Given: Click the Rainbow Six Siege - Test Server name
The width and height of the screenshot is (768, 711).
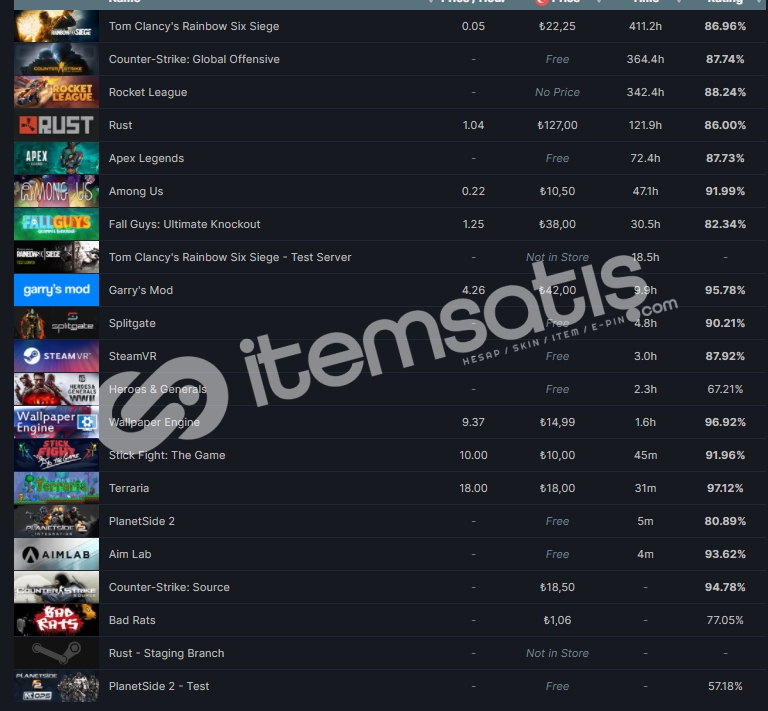Looking at the screenshot, I should click(x=230, y=258).
